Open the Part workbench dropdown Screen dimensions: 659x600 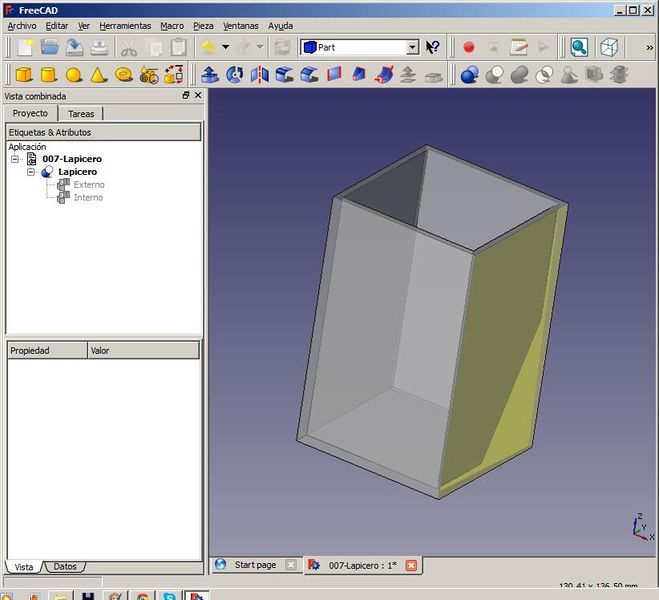coord(412,47)
